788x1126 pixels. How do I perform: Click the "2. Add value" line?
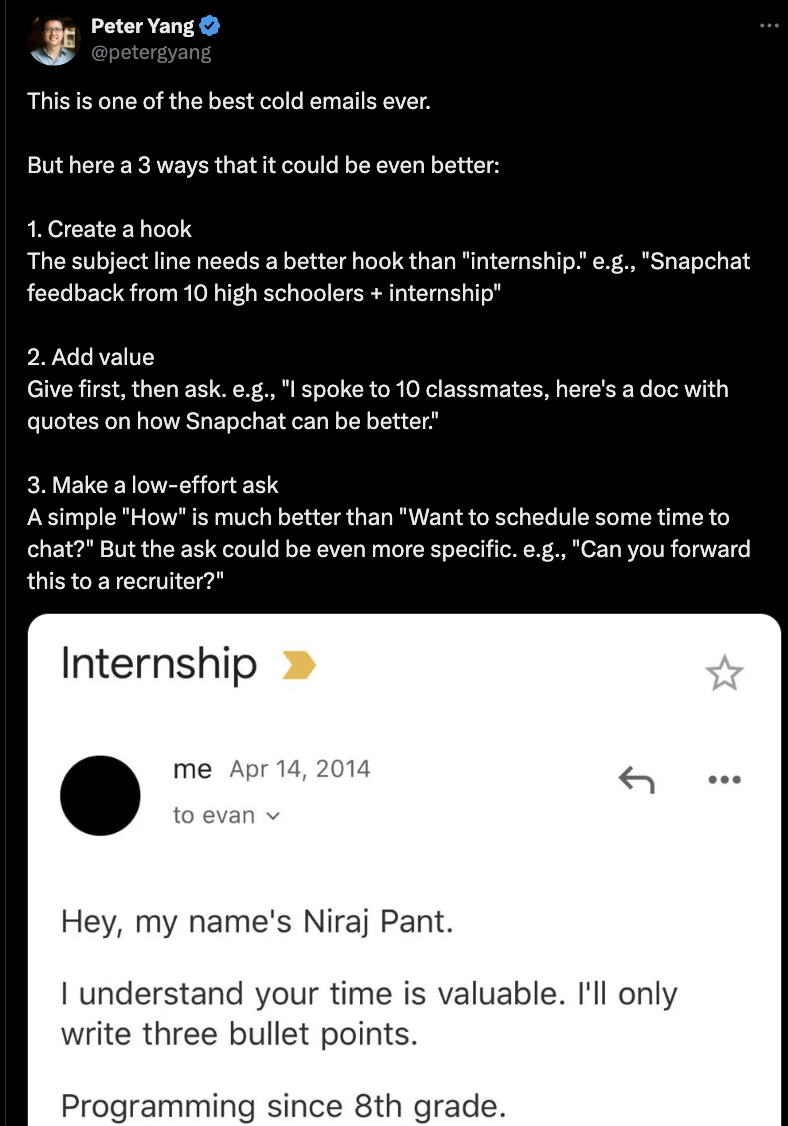pos(91,357)
